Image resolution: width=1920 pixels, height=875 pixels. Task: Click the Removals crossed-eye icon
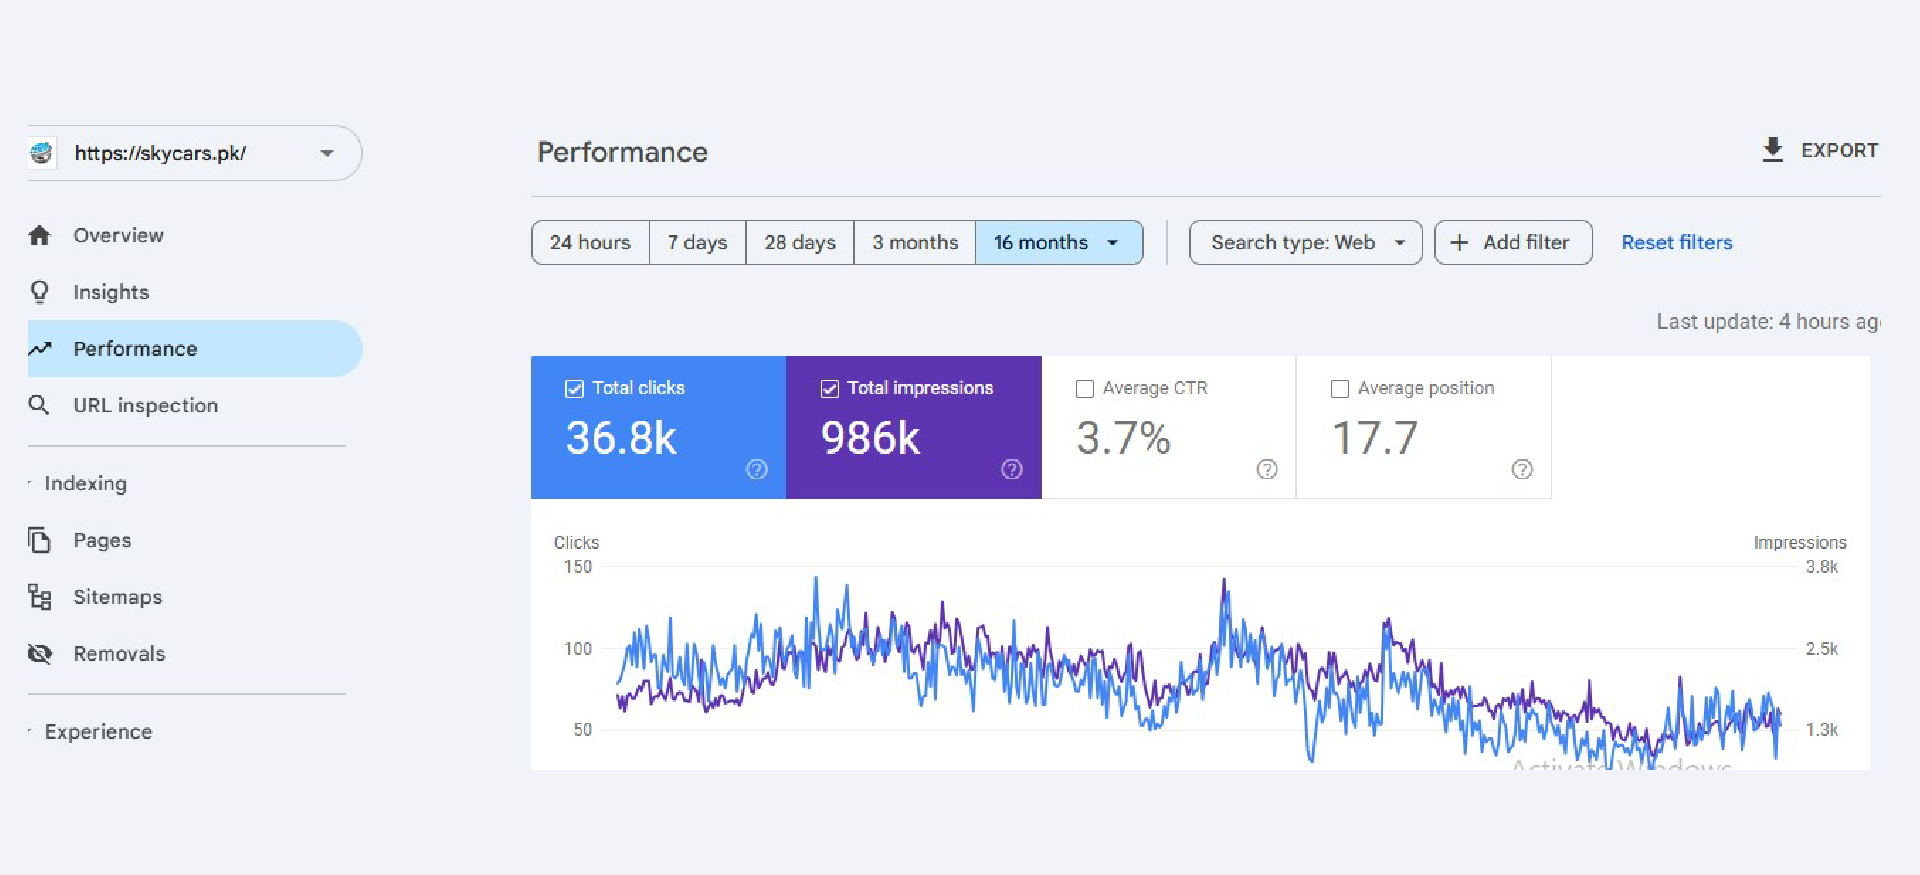pos(40,654)
